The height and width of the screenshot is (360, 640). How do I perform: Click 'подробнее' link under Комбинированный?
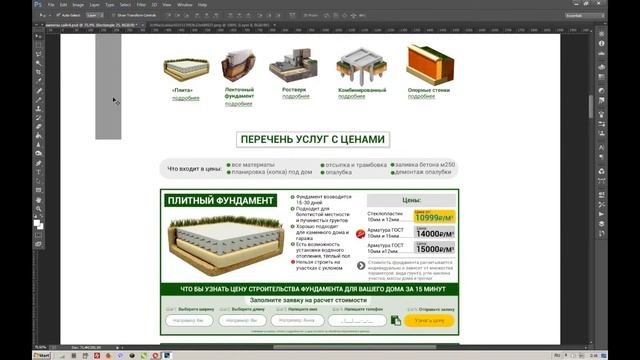(x=351, y=97)
